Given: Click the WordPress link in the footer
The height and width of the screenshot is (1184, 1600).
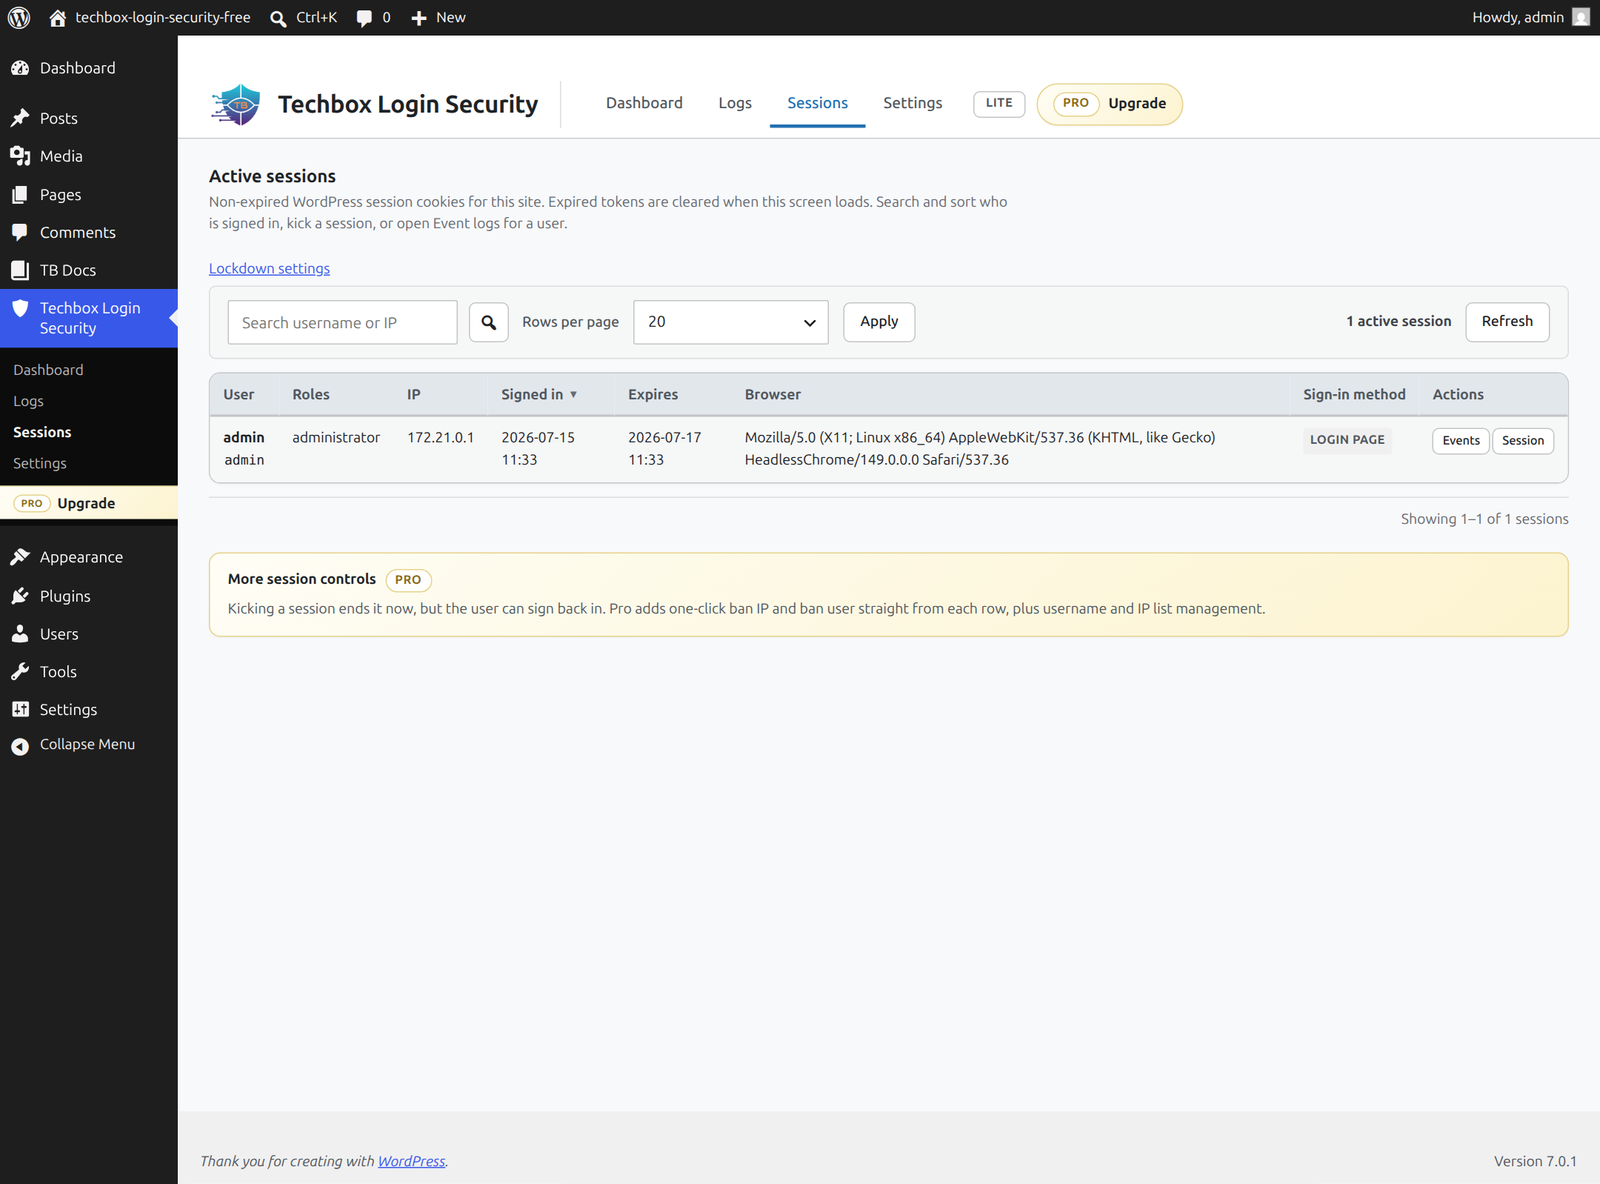Looking at the screenshot, I should (x=411, y=1161).
